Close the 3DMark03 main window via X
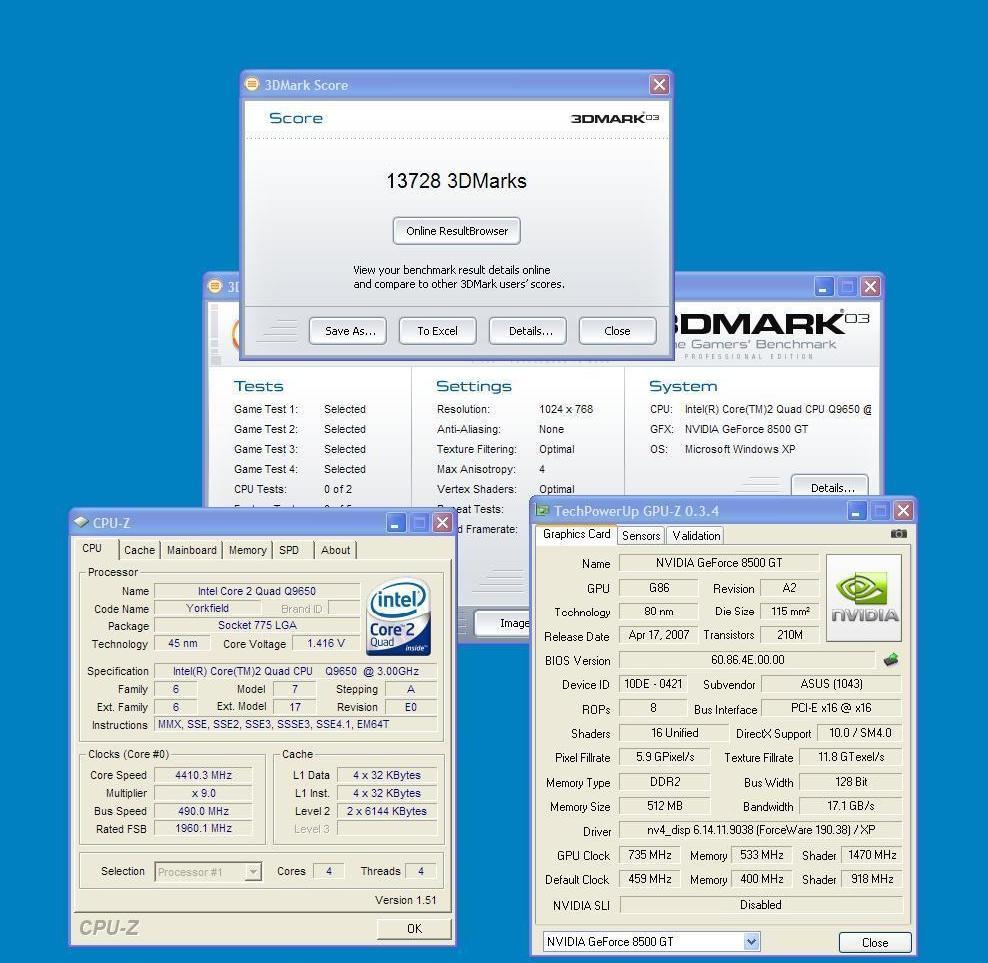 pos(871,287)
